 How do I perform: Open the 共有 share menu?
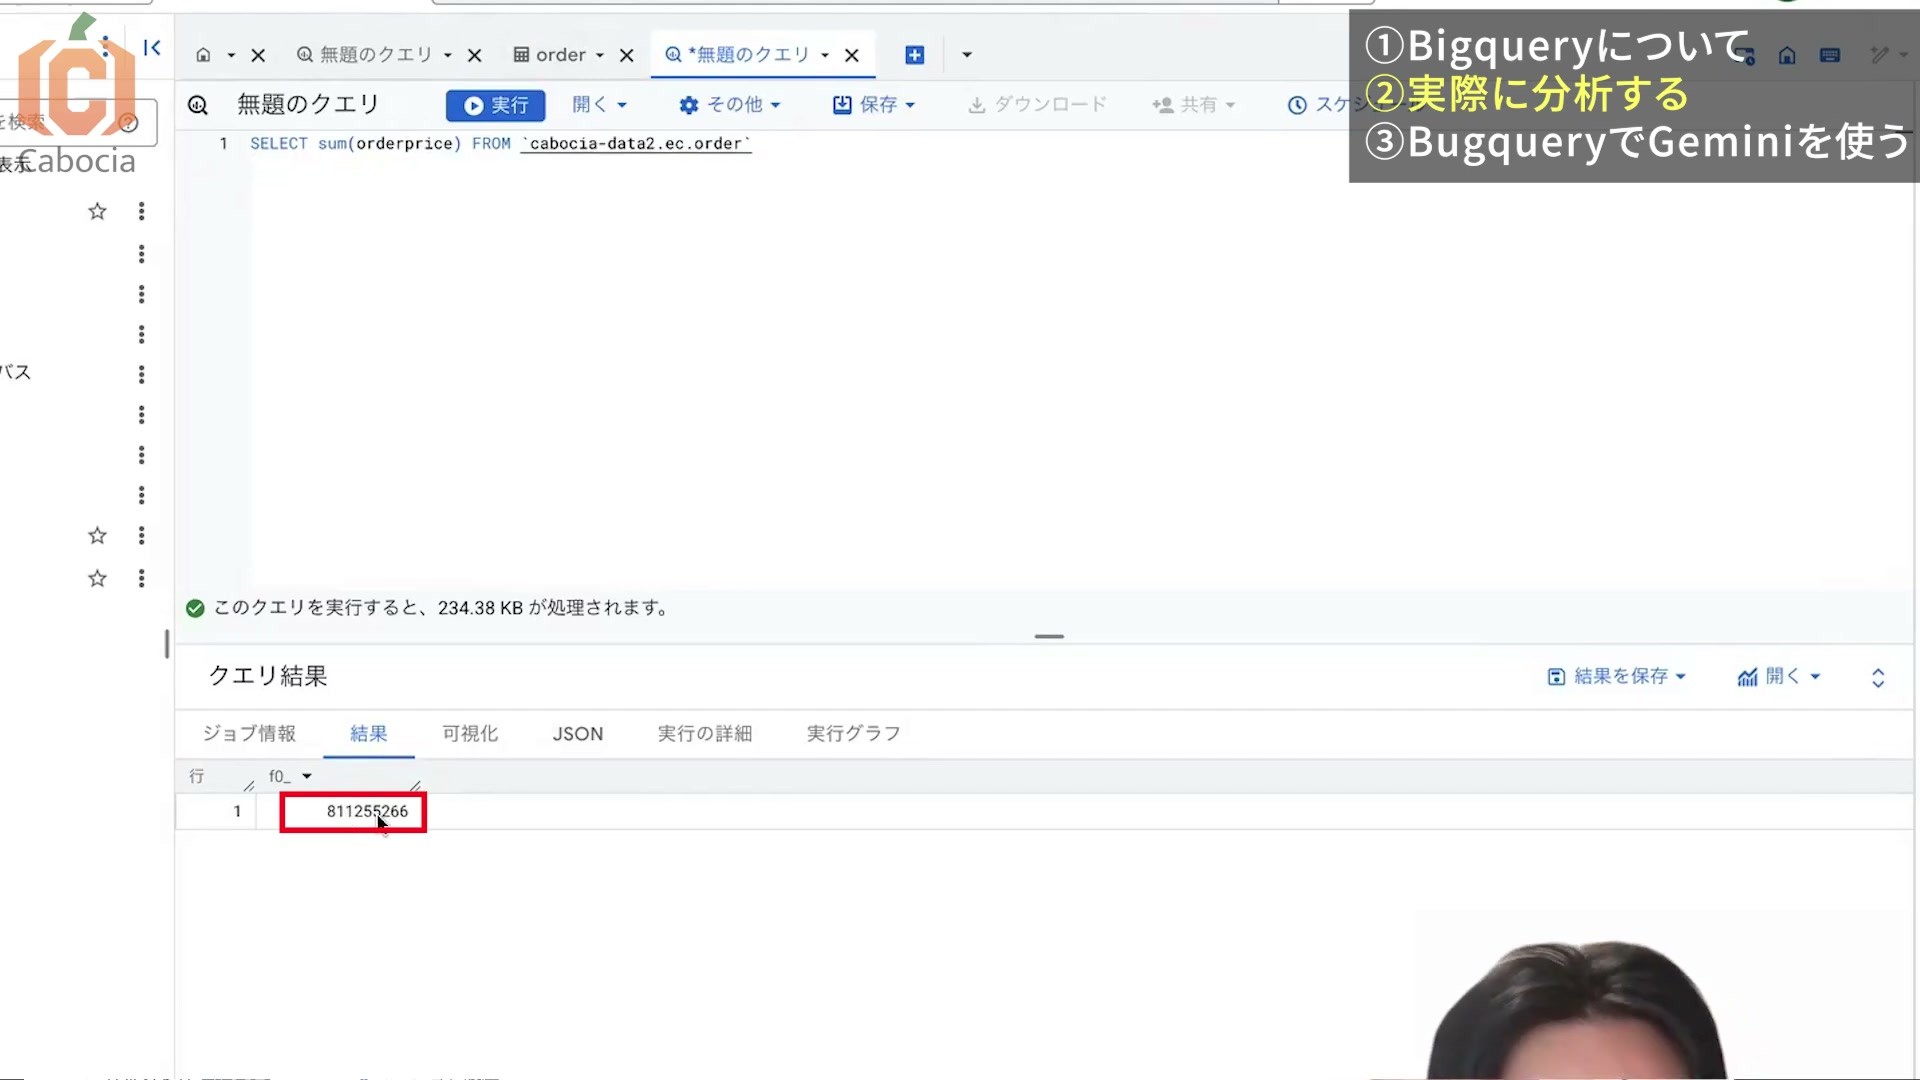point(1193,104)
